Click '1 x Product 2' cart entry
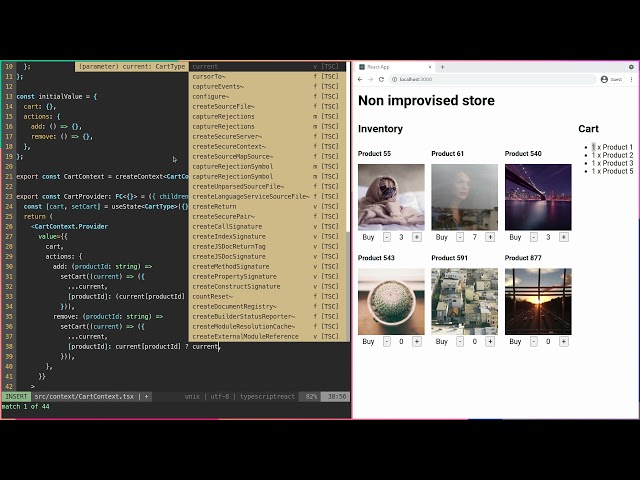The width and height of the screenshot is (640, 480). click(x=612, y=155)
